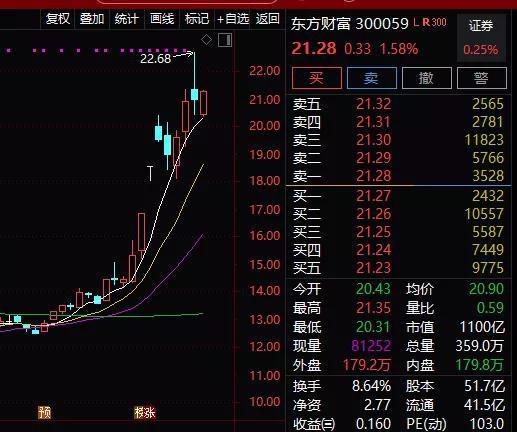Image resolution: width=517 pixels, height=432 pixels.
Task: Select the 买三 row at 21.25
Action: coord(398,232)
